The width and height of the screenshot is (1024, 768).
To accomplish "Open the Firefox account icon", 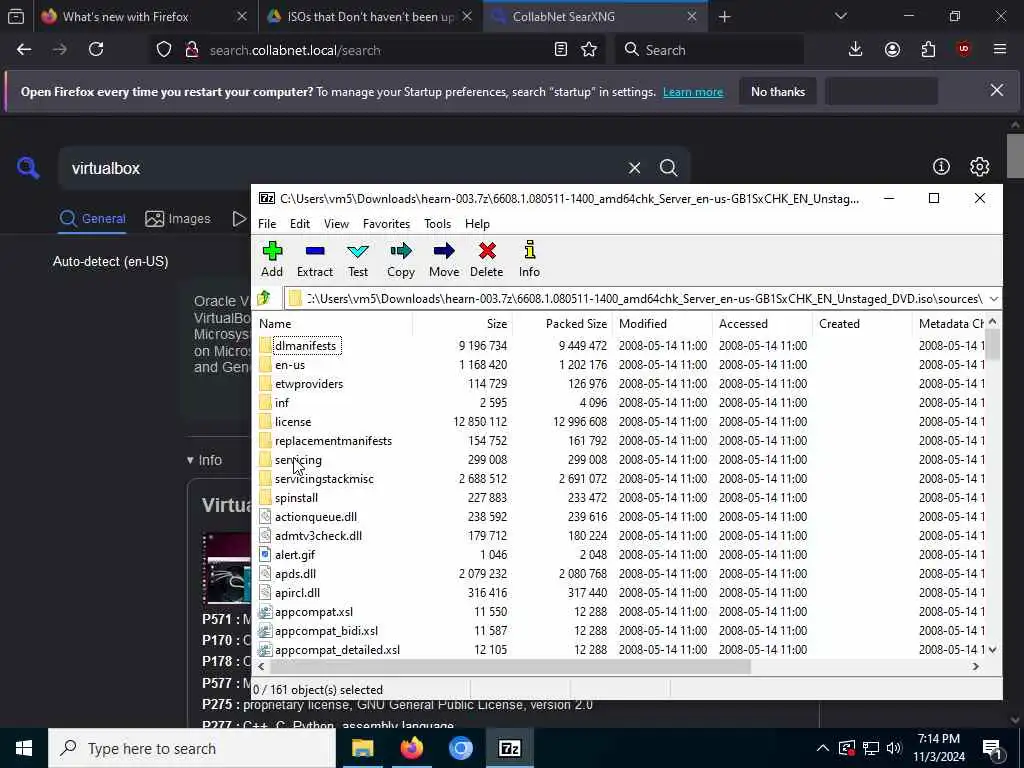I will [x=892, y=50].
